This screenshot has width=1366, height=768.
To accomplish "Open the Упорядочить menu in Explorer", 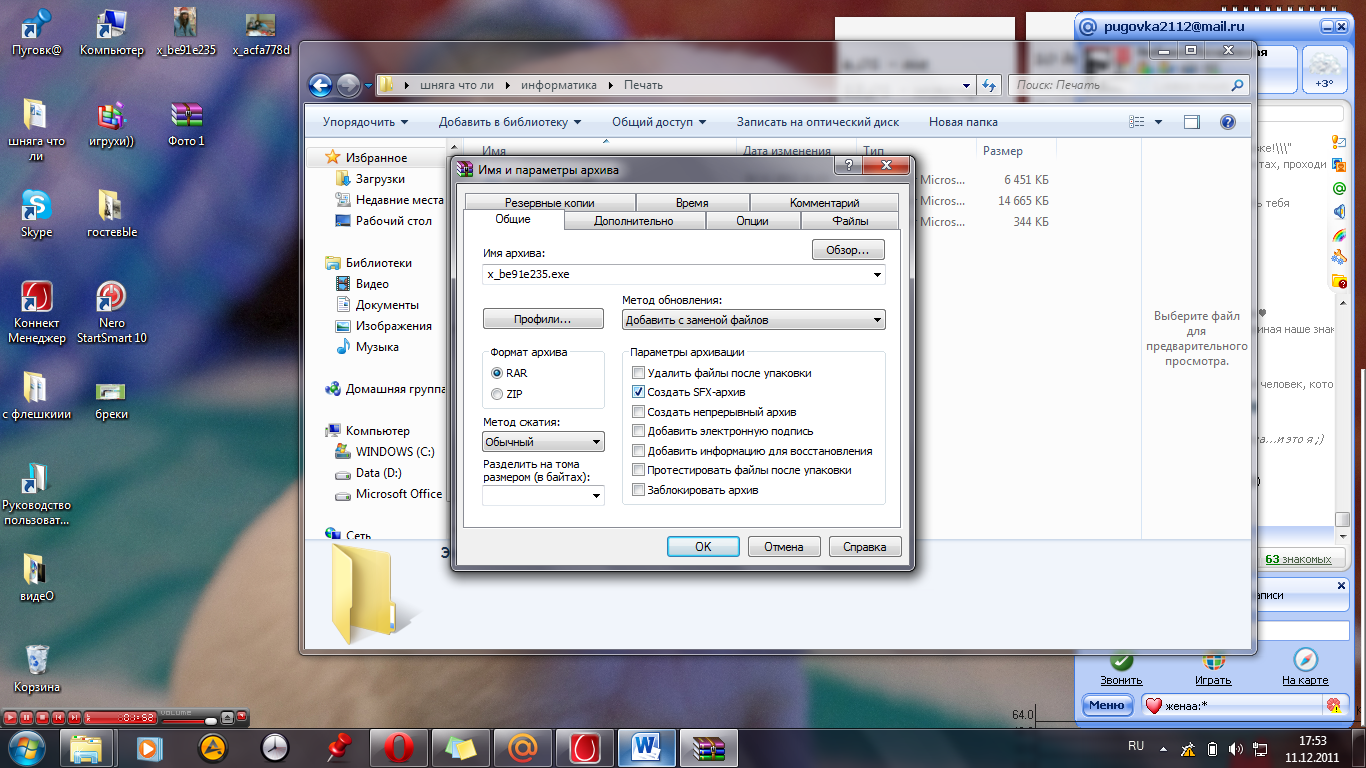I will pyautogui.click(x=365, y=122).
